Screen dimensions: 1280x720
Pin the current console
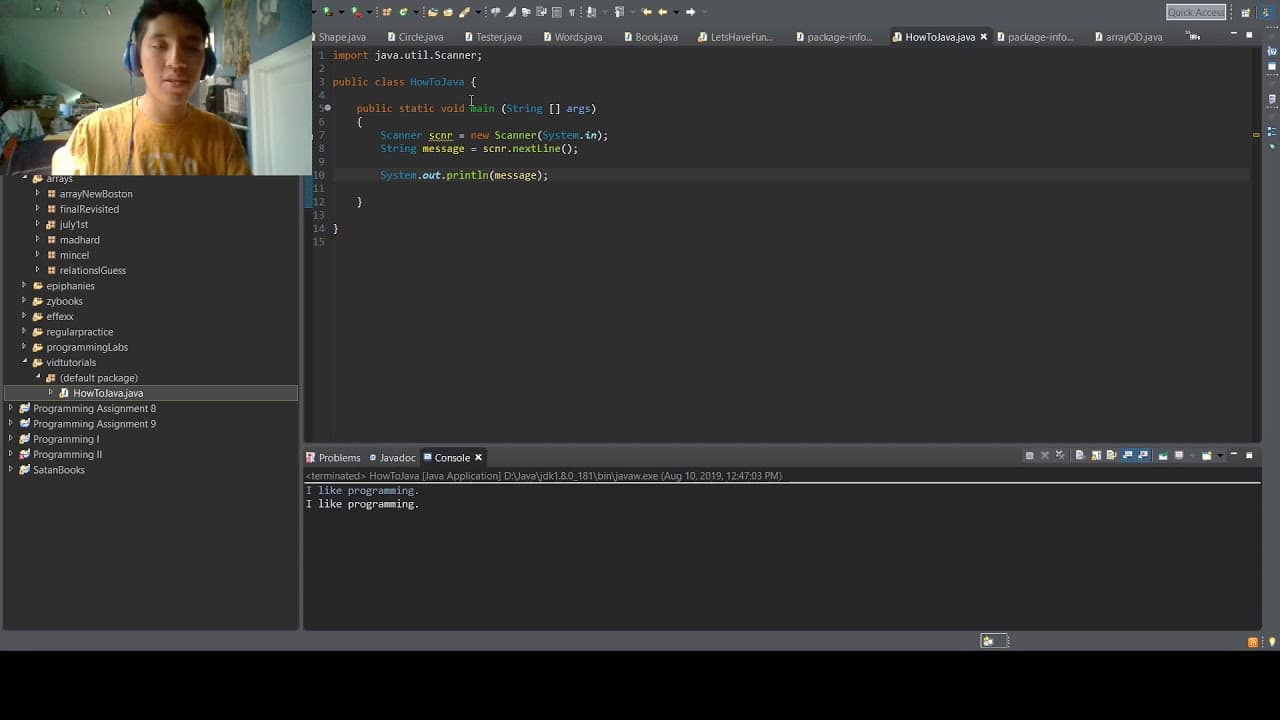pos(1163,456)
